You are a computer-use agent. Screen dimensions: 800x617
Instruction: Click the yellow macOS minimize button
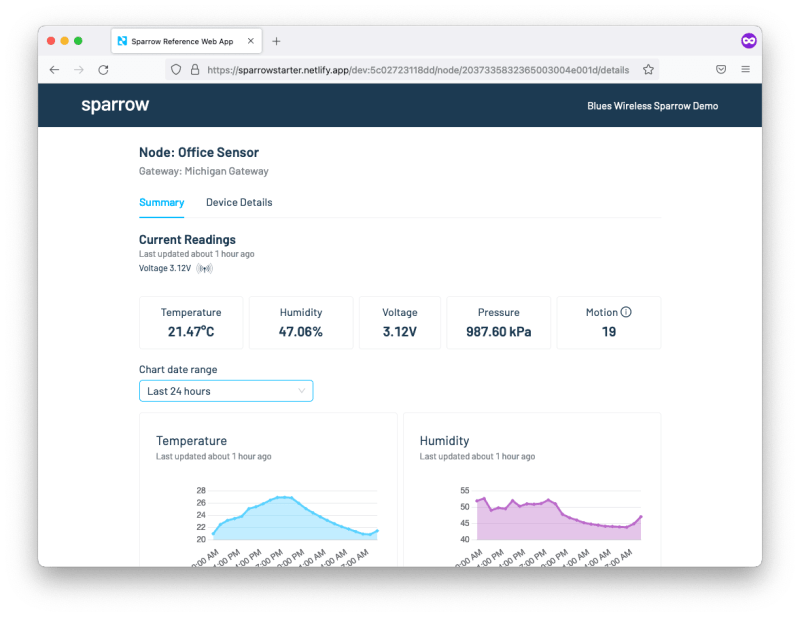pyautogui.click(x=65, y=41)
